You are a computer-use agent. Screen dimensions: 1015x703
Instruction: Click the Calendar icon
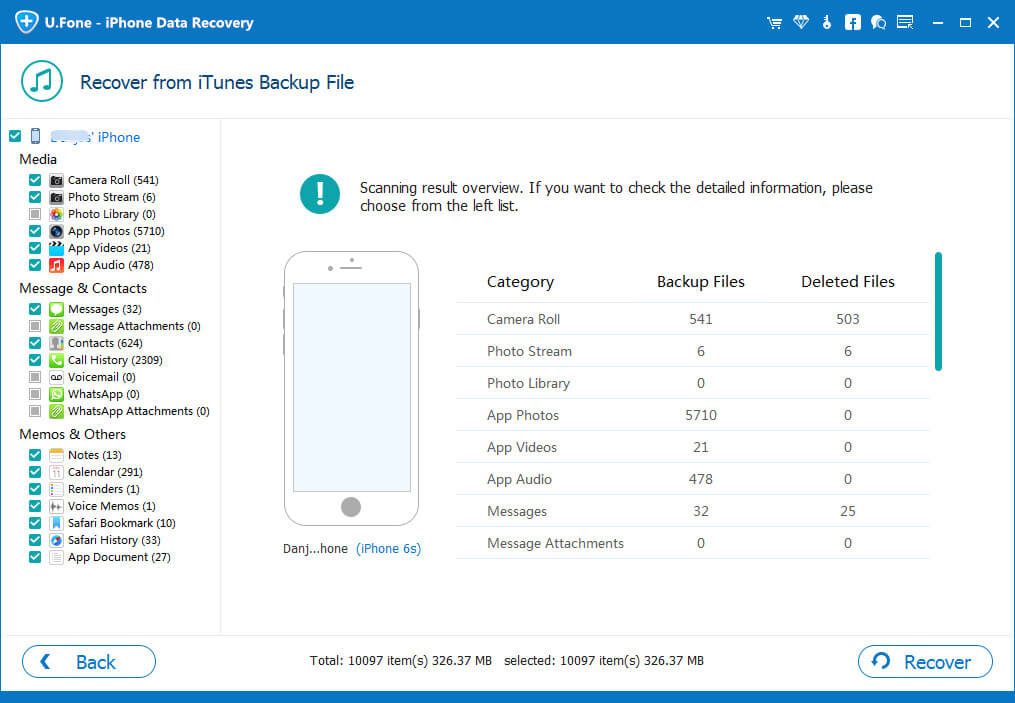[x=56, y=472]
